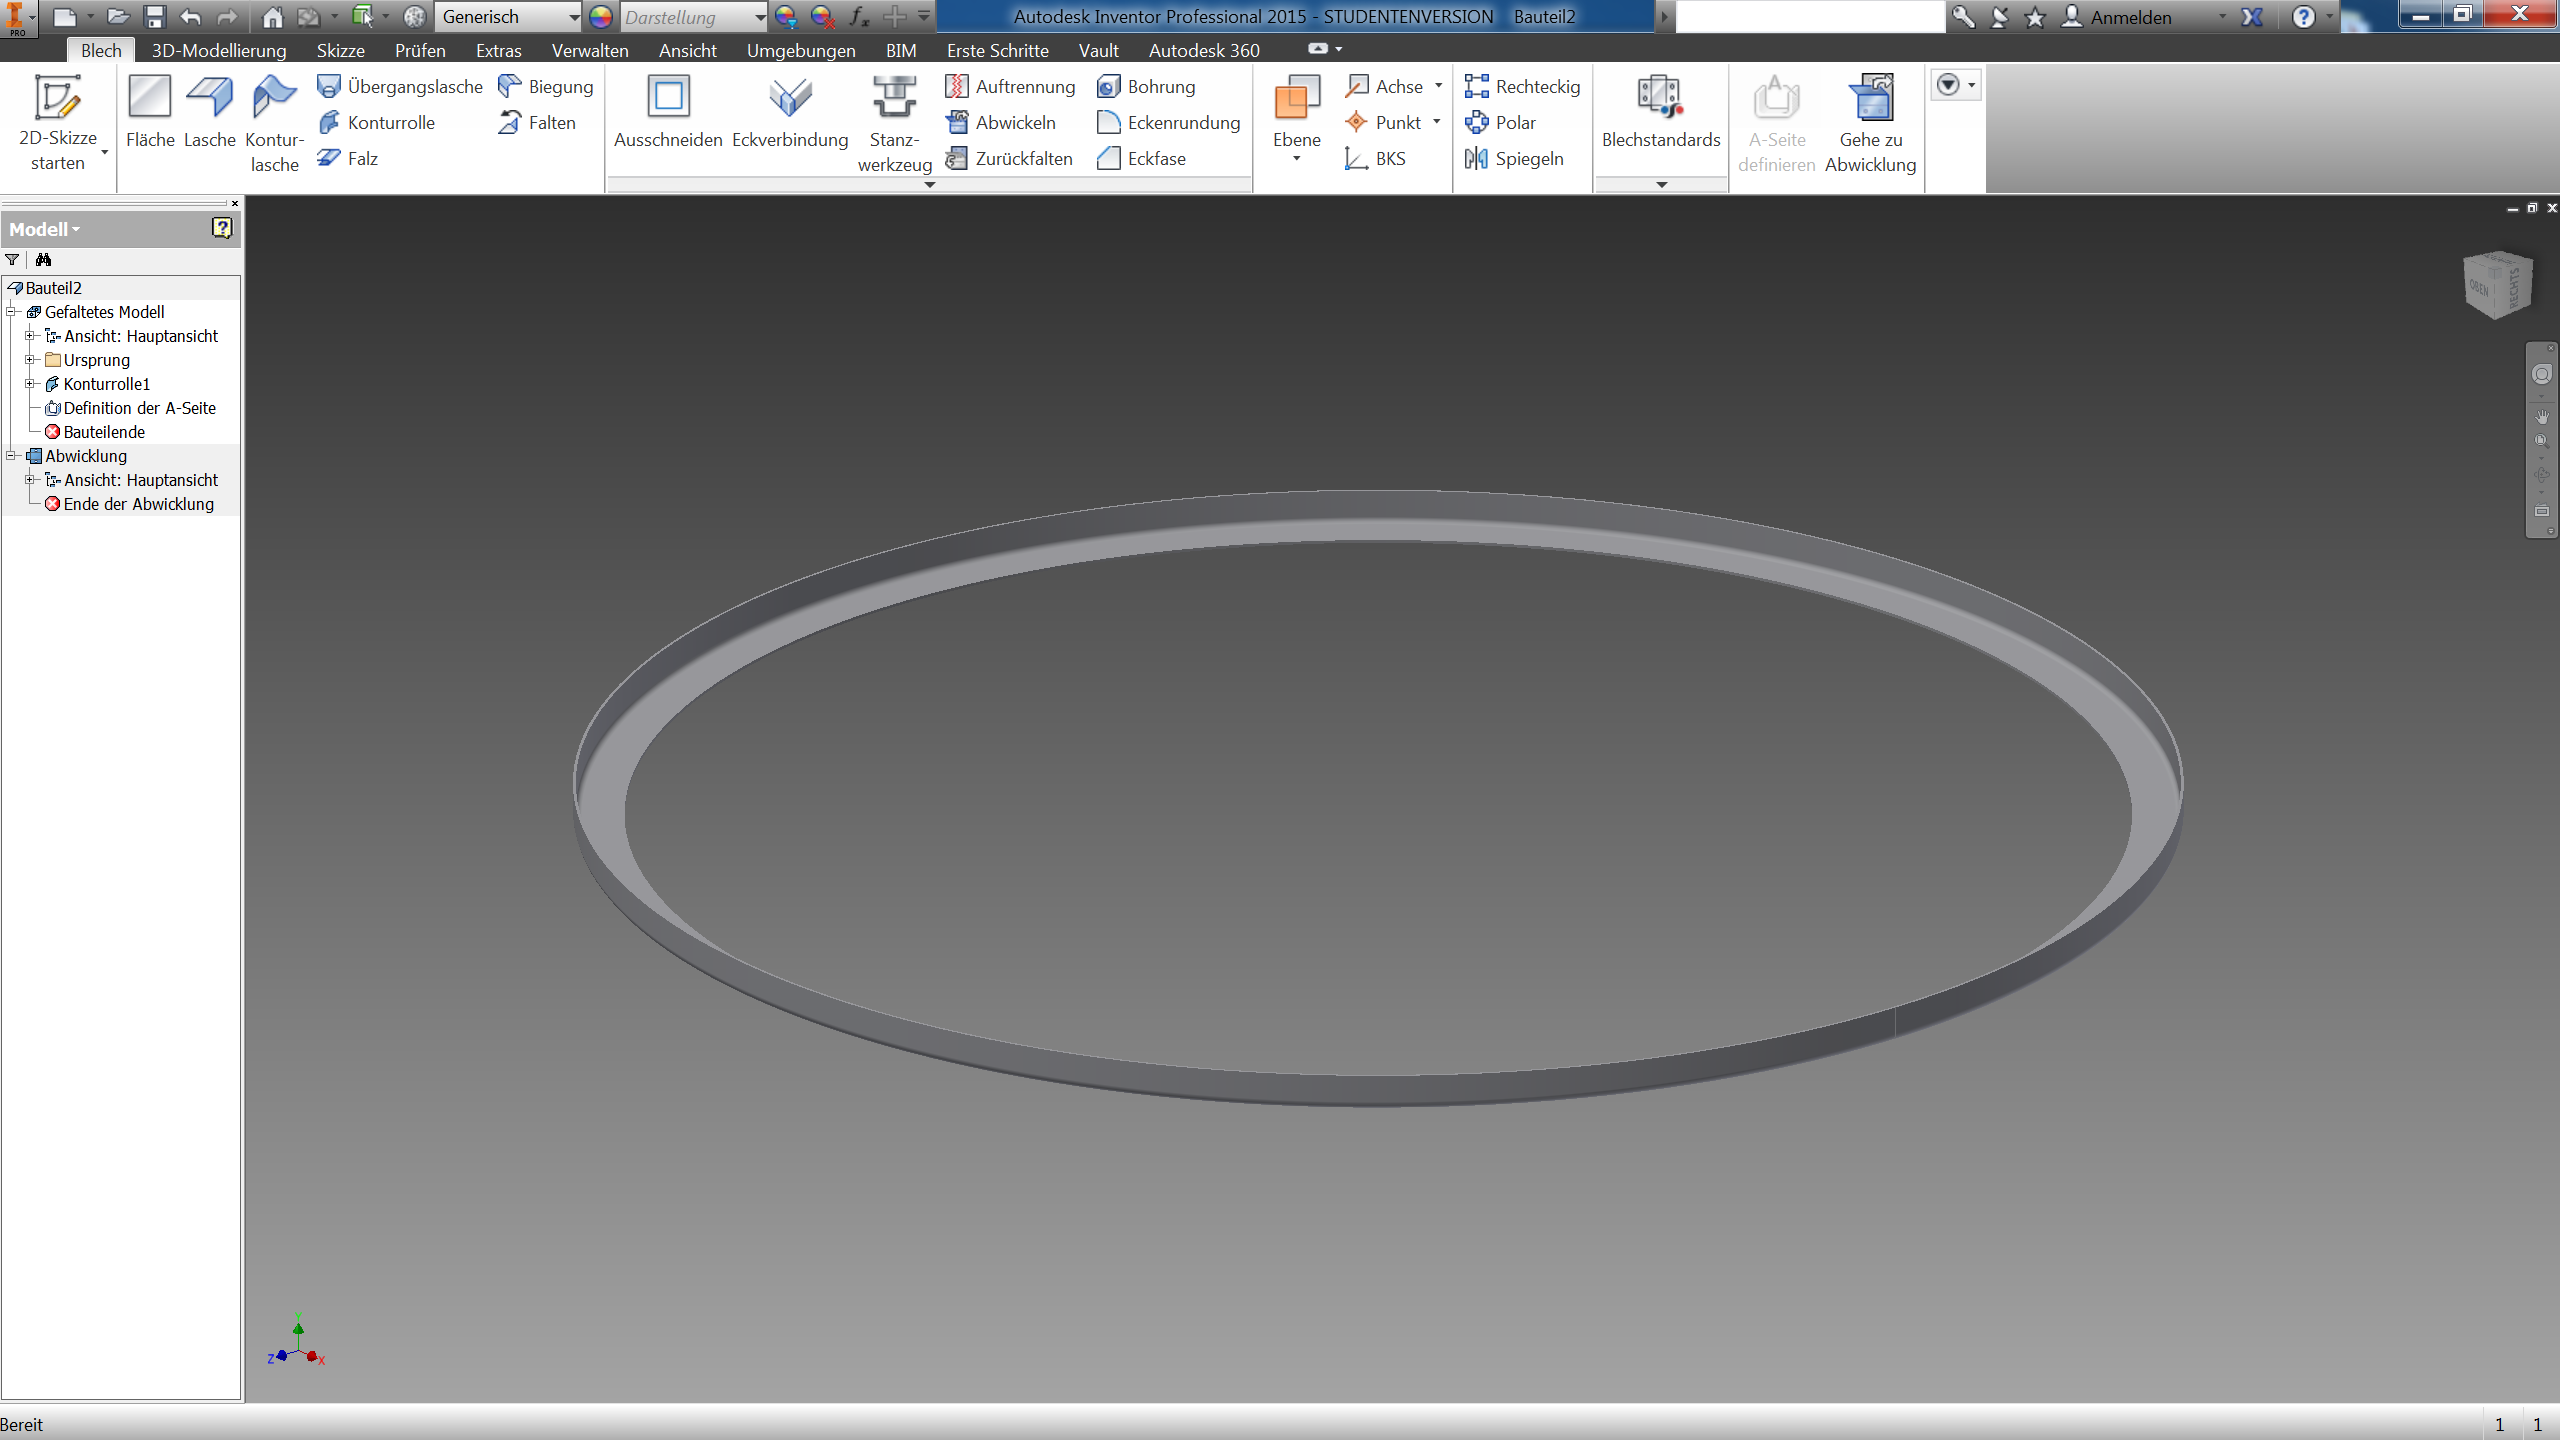Activate the Eckverbindung corner seam tool
2560x1440 pixels.
click(x=790, y=112)
